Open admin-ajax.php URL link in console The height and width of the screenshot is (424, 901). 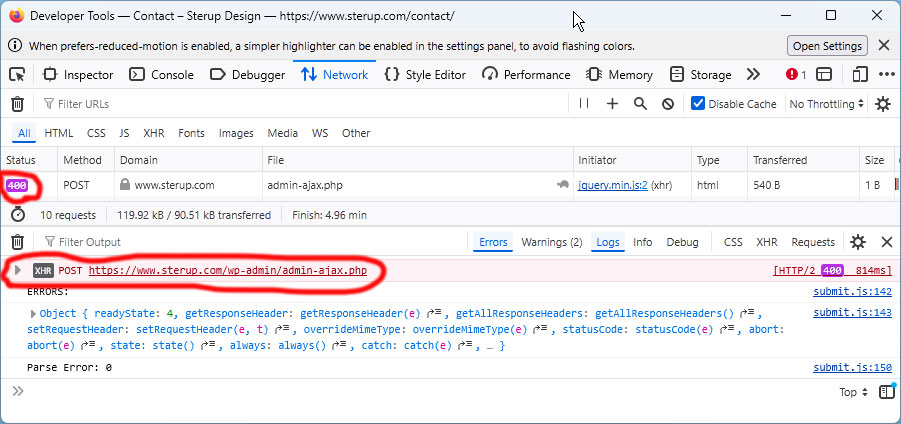pos(228,270)
